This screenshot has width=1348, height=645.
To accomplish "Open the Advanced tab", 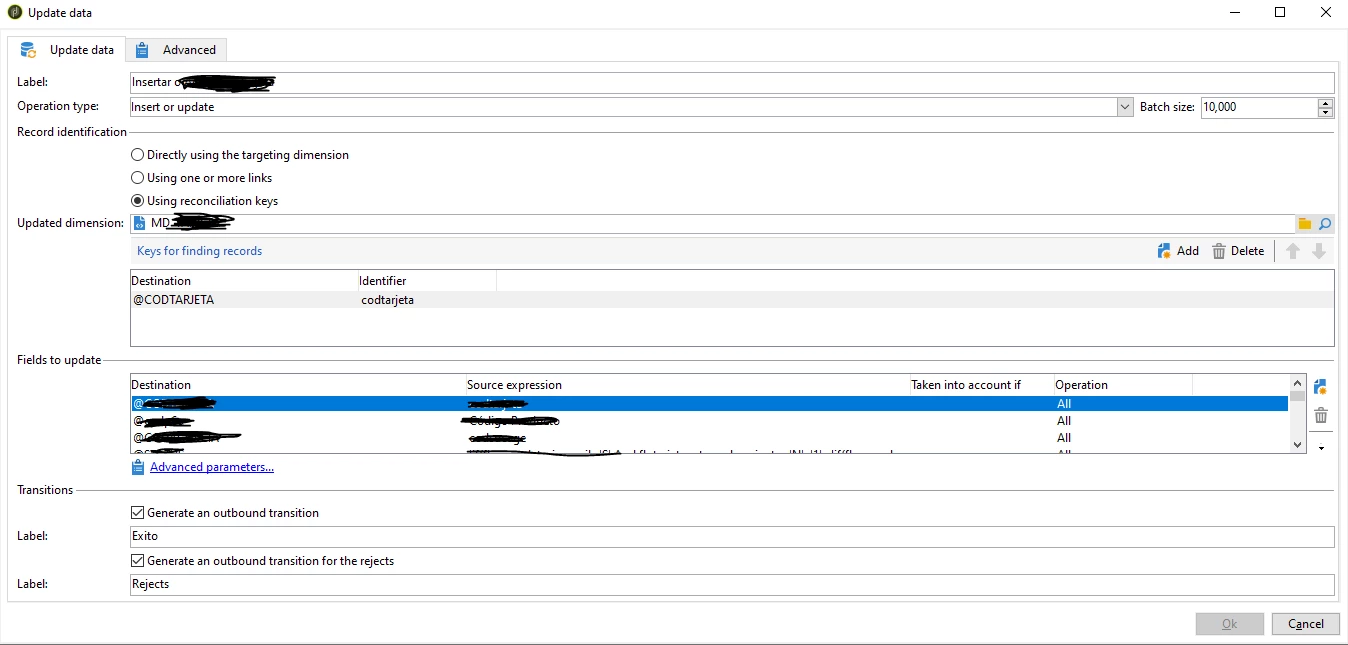I will (177, 50).
